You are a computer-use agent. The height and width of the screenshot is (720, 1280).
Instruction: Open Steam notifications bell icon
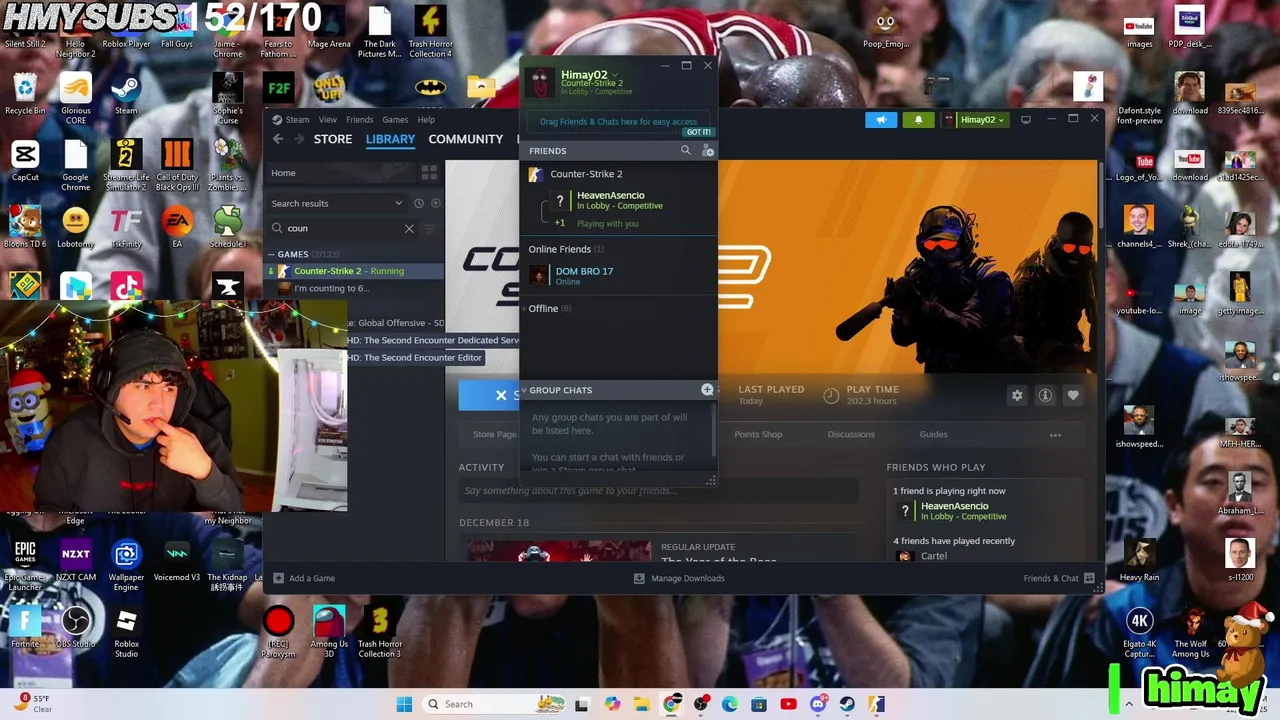coord(919,120)
